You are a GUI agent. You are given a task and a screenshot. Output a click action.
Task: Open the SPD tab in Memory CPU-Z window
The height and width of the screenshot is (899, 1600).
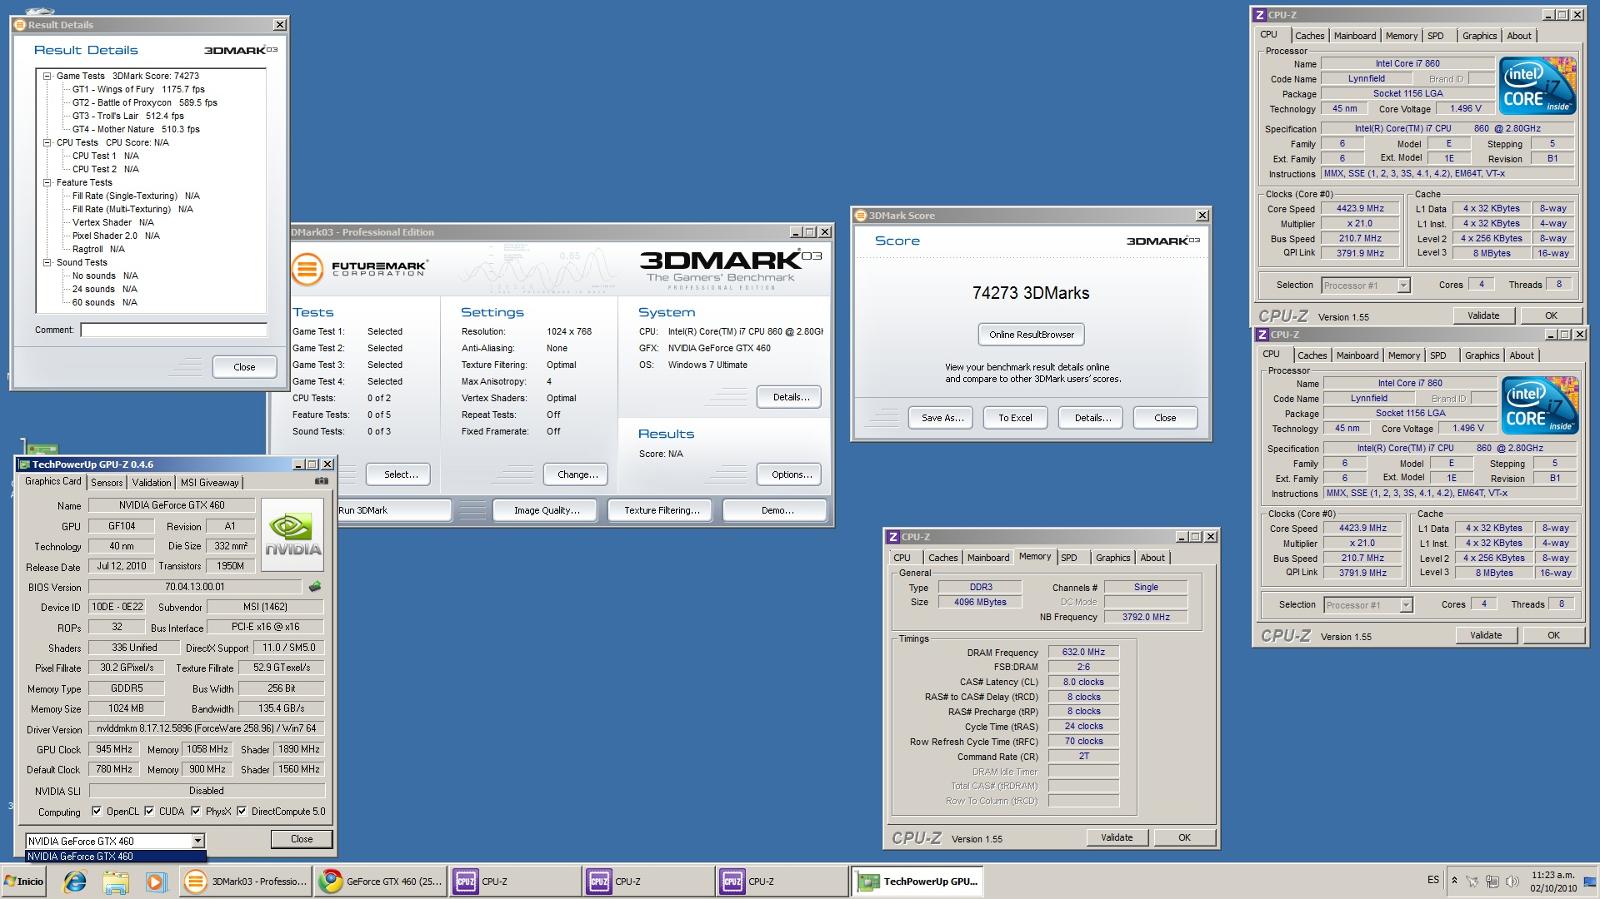point(1069,558)
